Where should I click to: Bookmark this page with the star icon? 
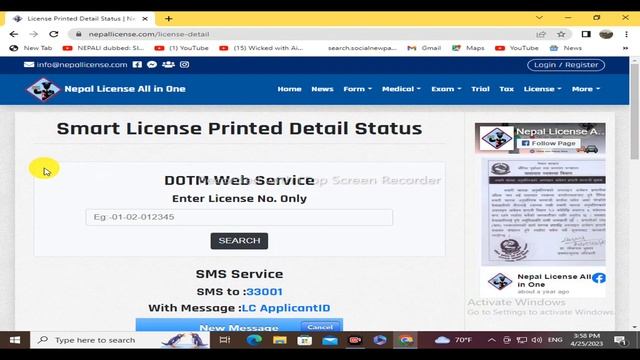(x=561, y=34)
